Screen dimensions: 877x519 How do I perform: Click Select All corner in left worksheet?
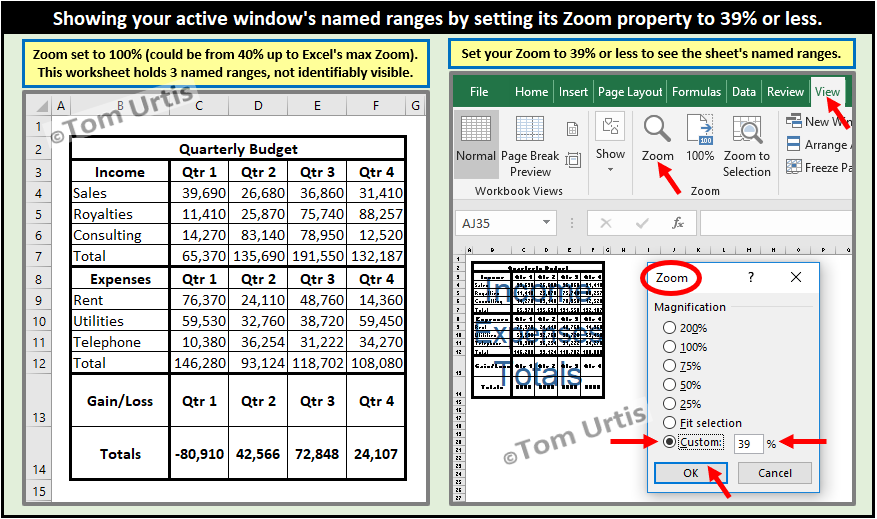(39, 106)
